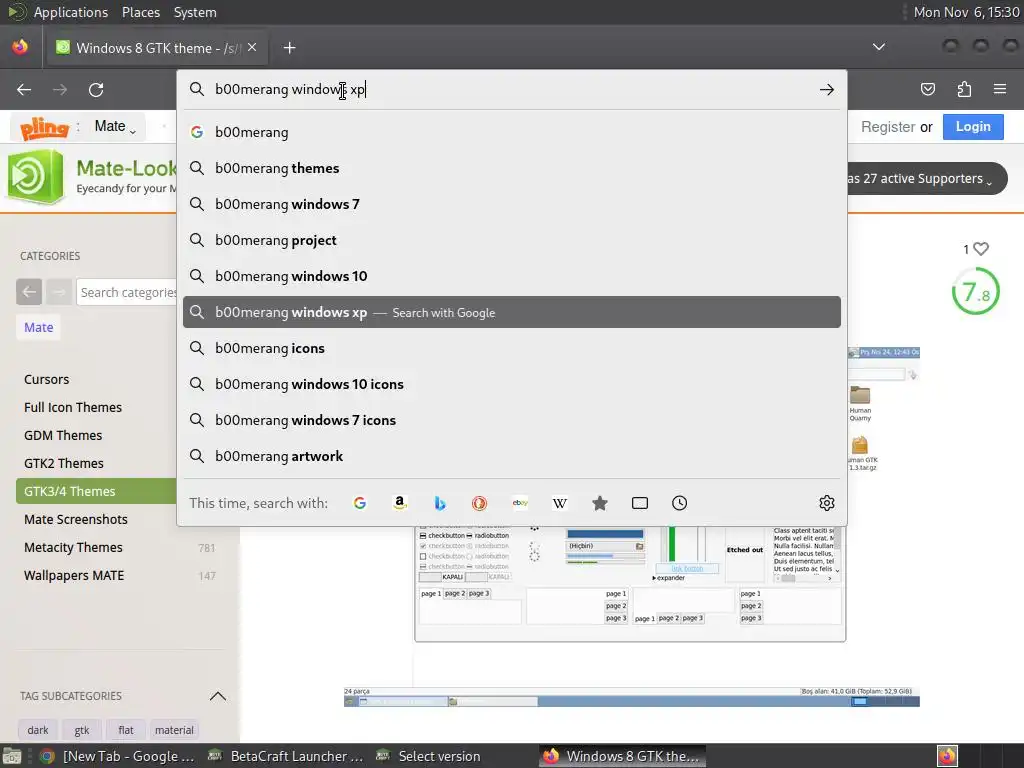Search this time with Wikipedia icon
The width and height of the screenshot is (1024, 768).
560,503
